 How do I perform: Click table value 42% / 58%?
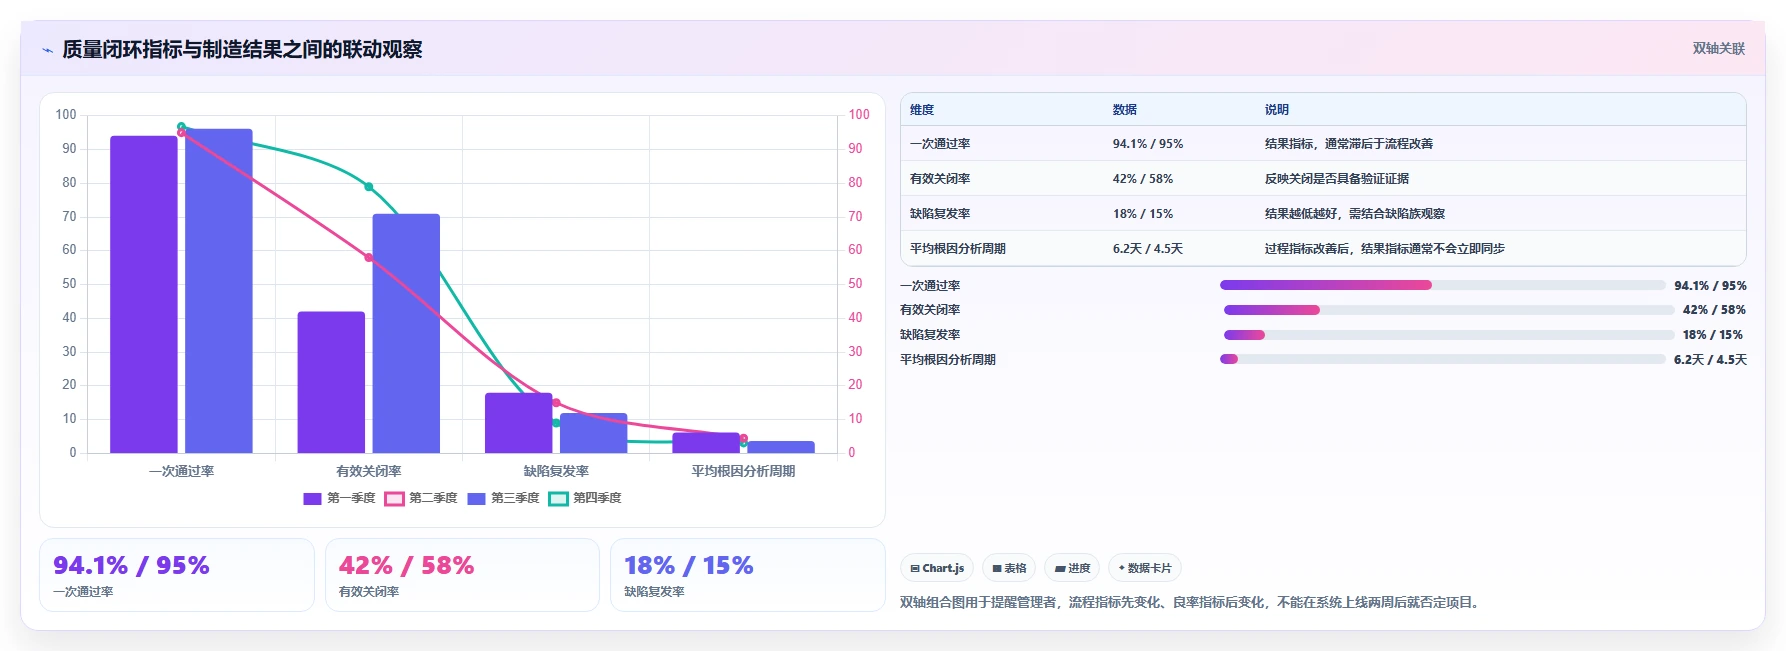coord(1143,179)
